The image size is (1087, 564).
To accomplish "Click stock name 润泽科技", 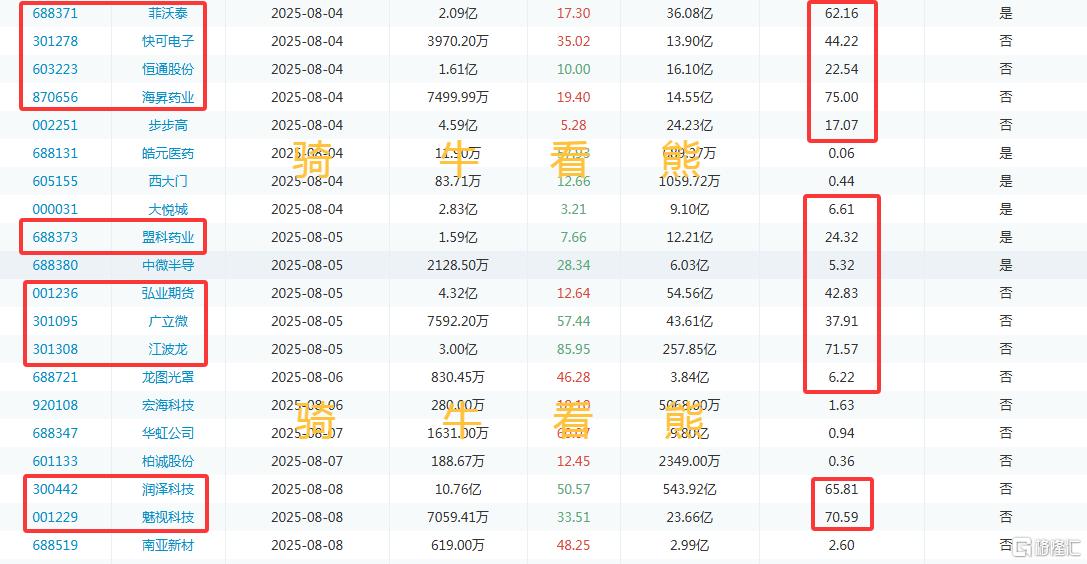I will point(168,489).
